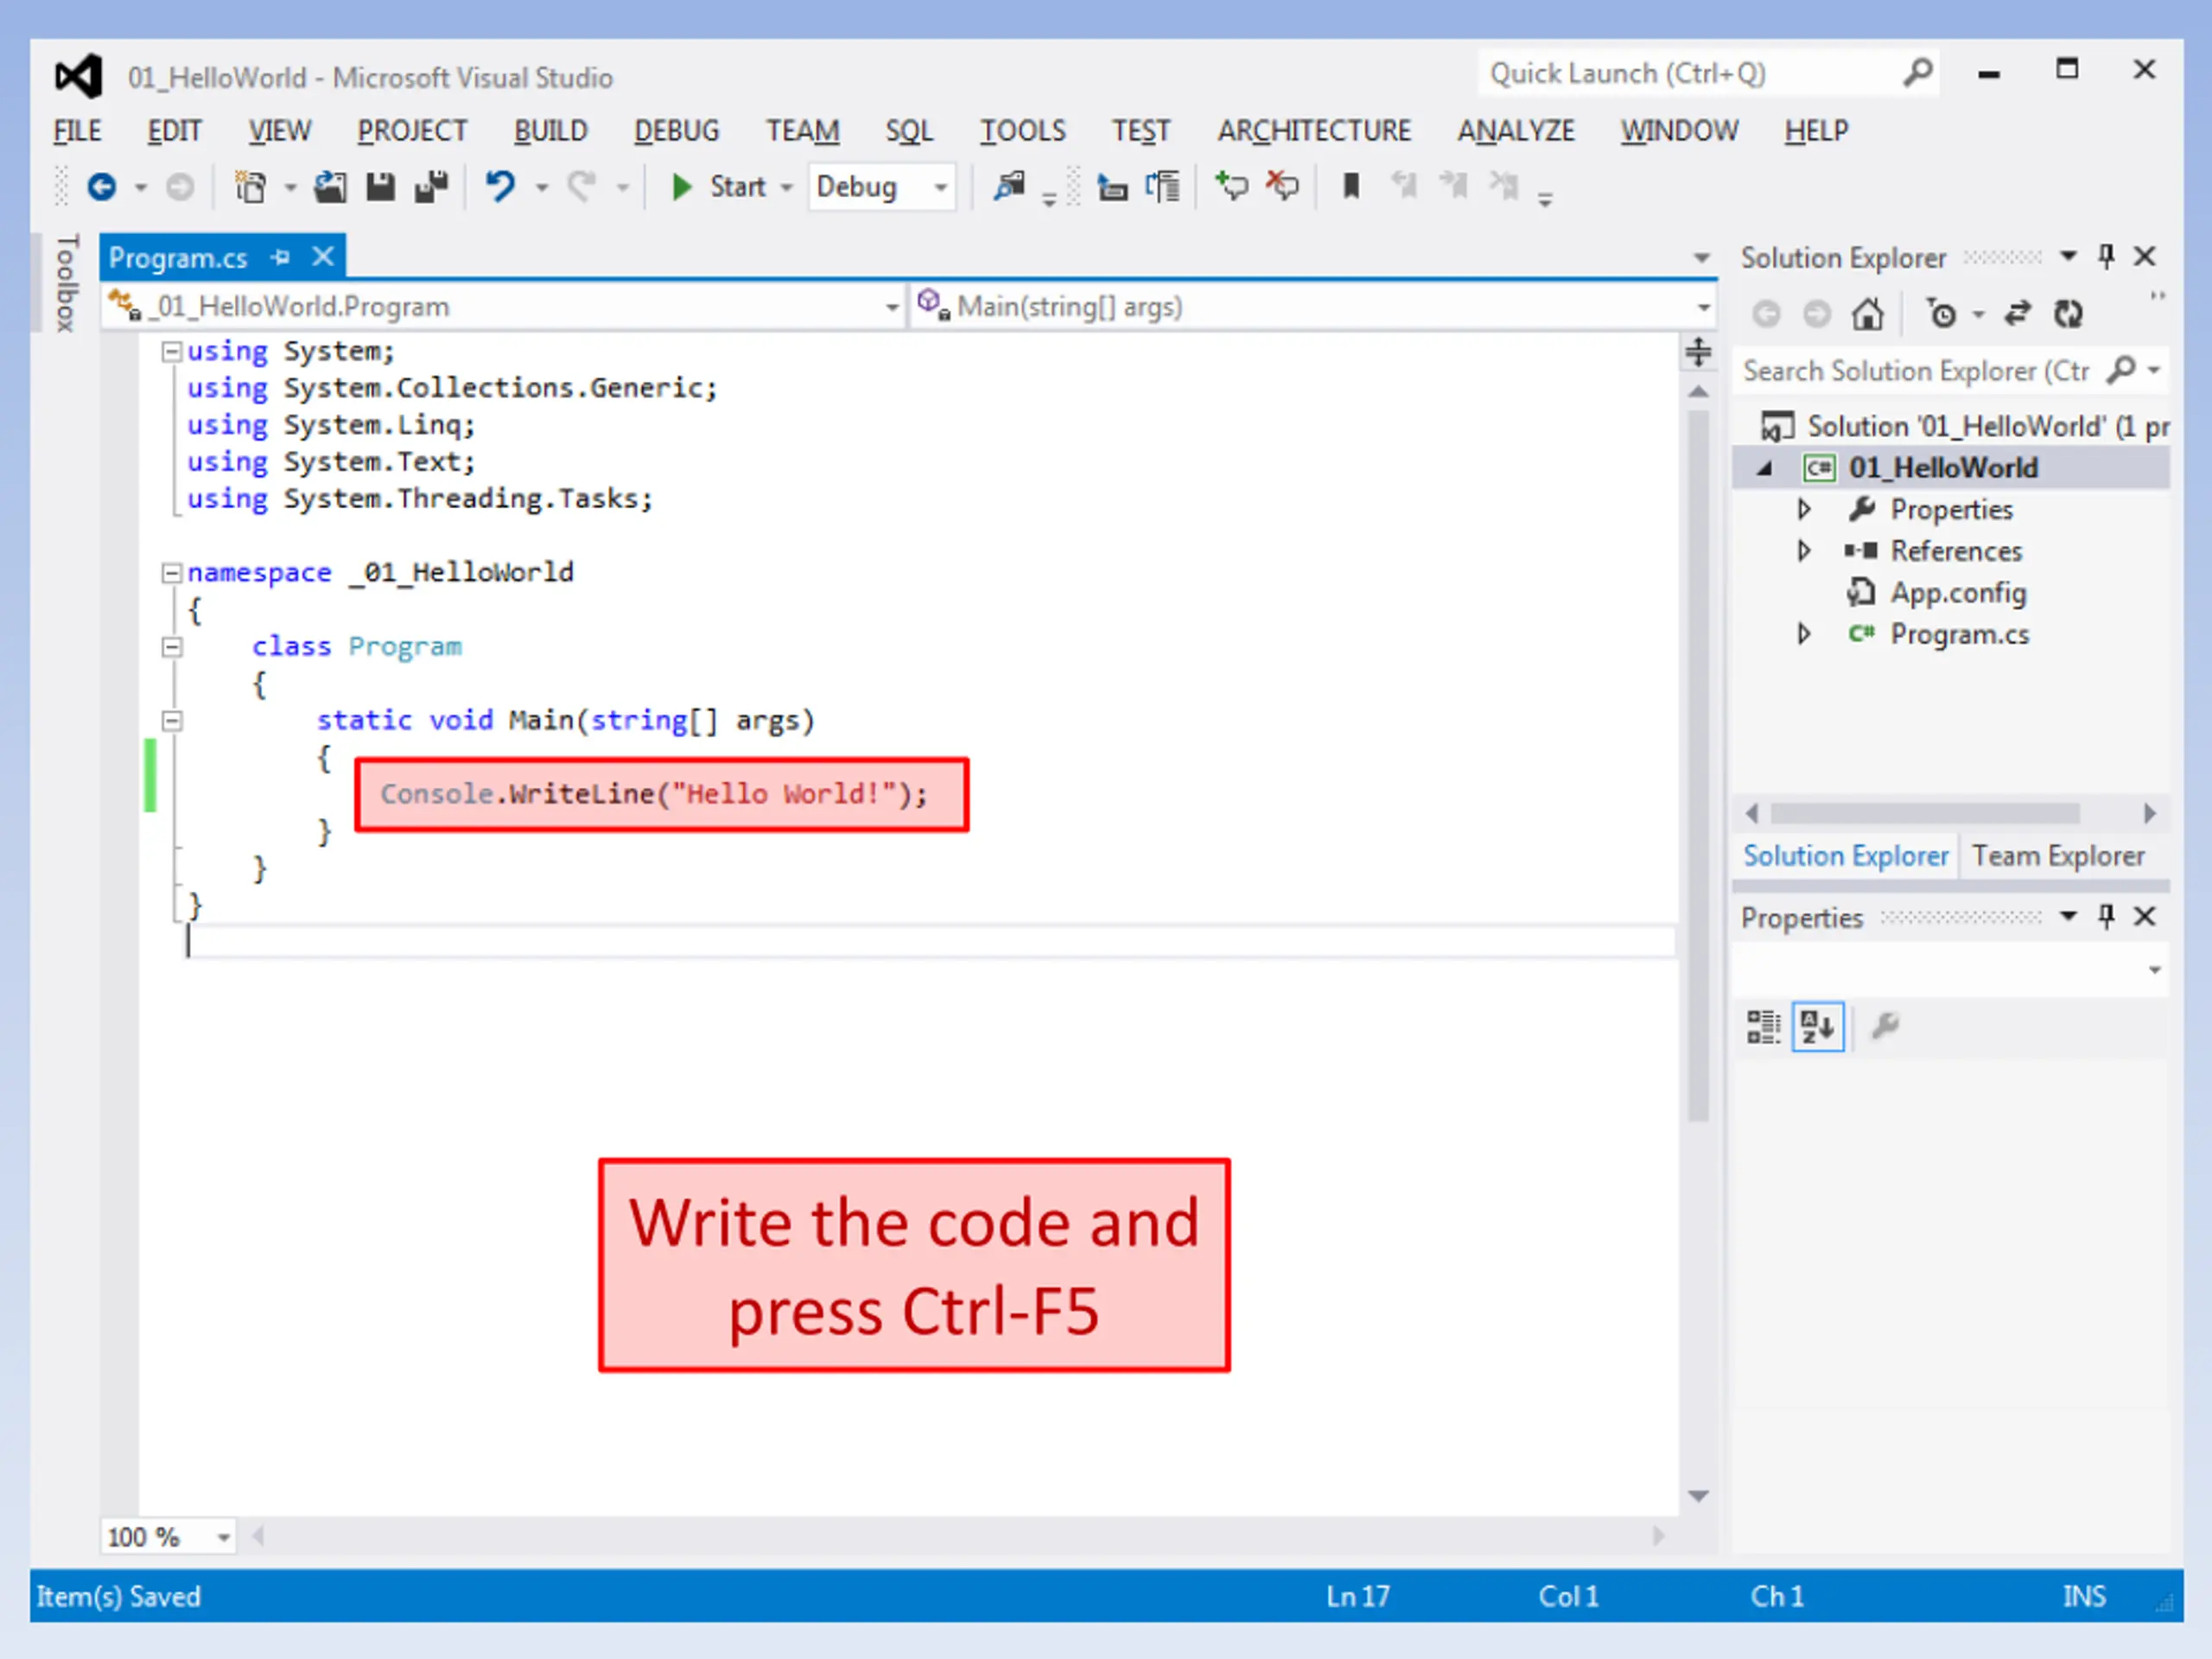Click the Navigate Backward arrow icon
The height and width of the screenshot is (1659, 2212).
(x=102, y=187)
